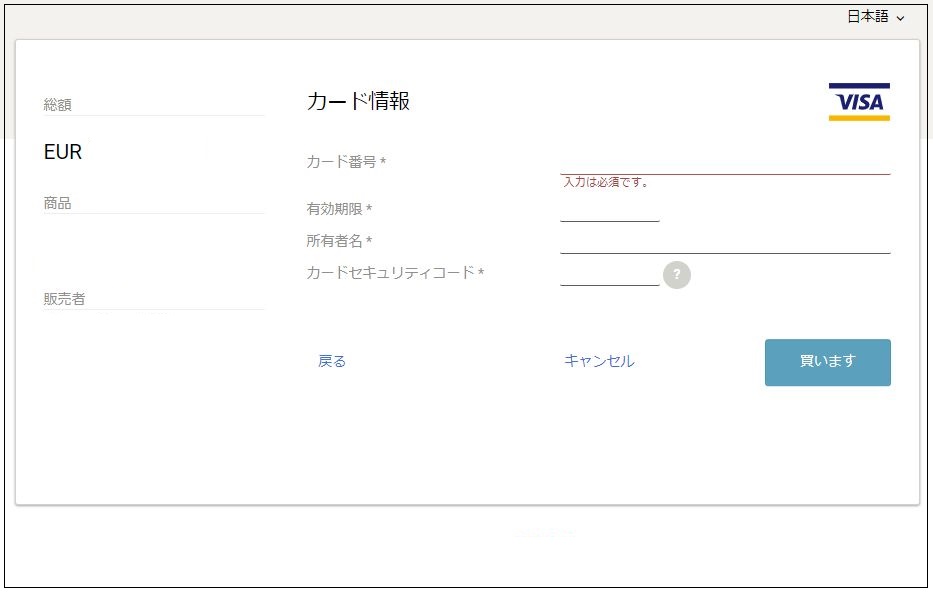Focus the 有効期限 input field

click(609, 210)
